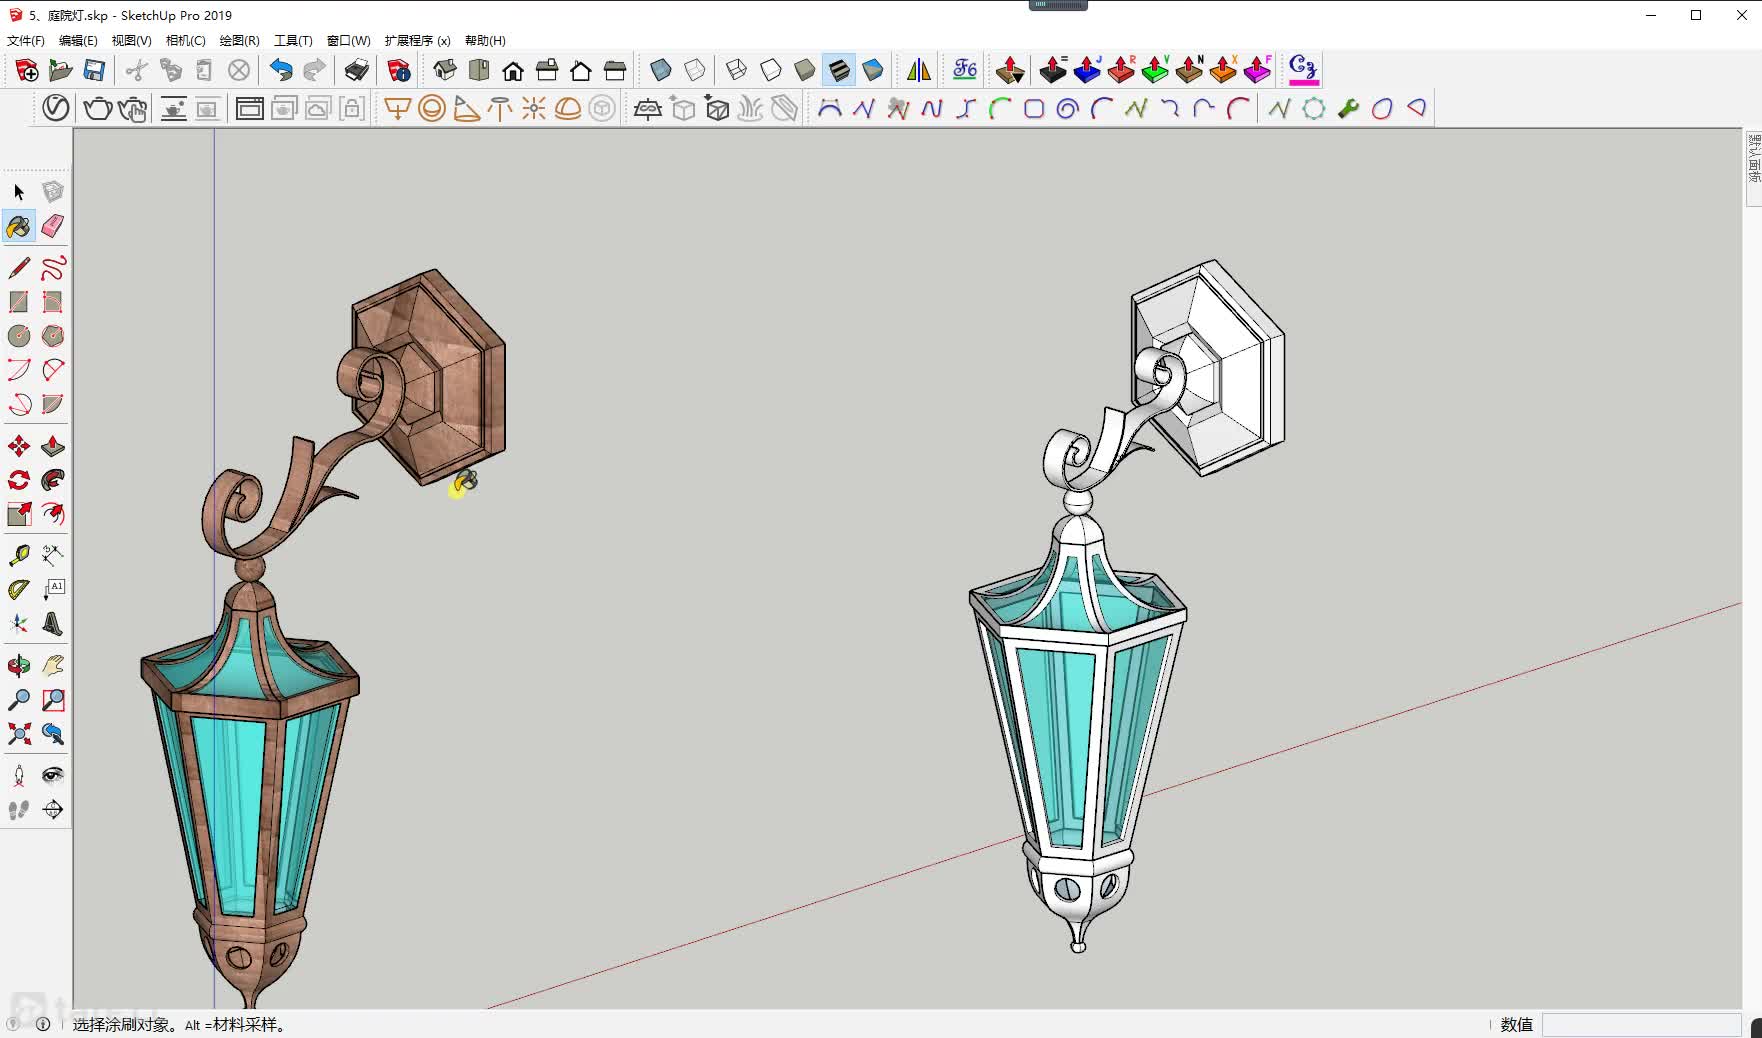The height and width of the screenshot is (1038, 1762).
Task: Pick the Tape Measure tool
Action: (19, 556)
